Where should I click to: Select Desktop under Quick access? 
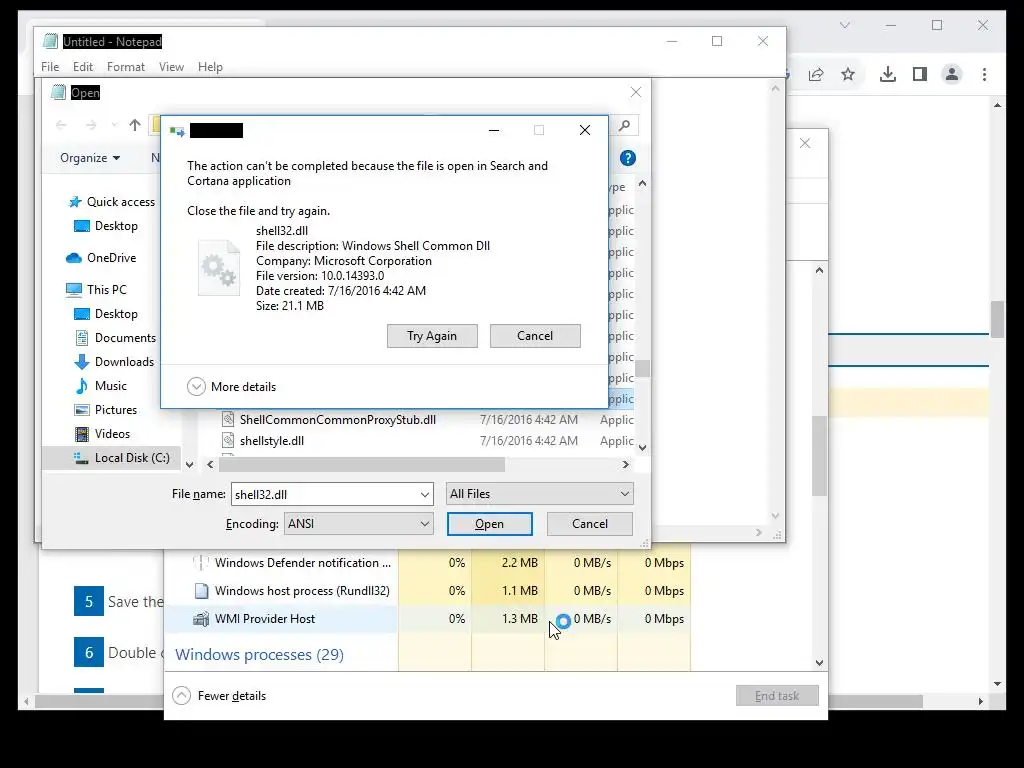coord(106,226)
